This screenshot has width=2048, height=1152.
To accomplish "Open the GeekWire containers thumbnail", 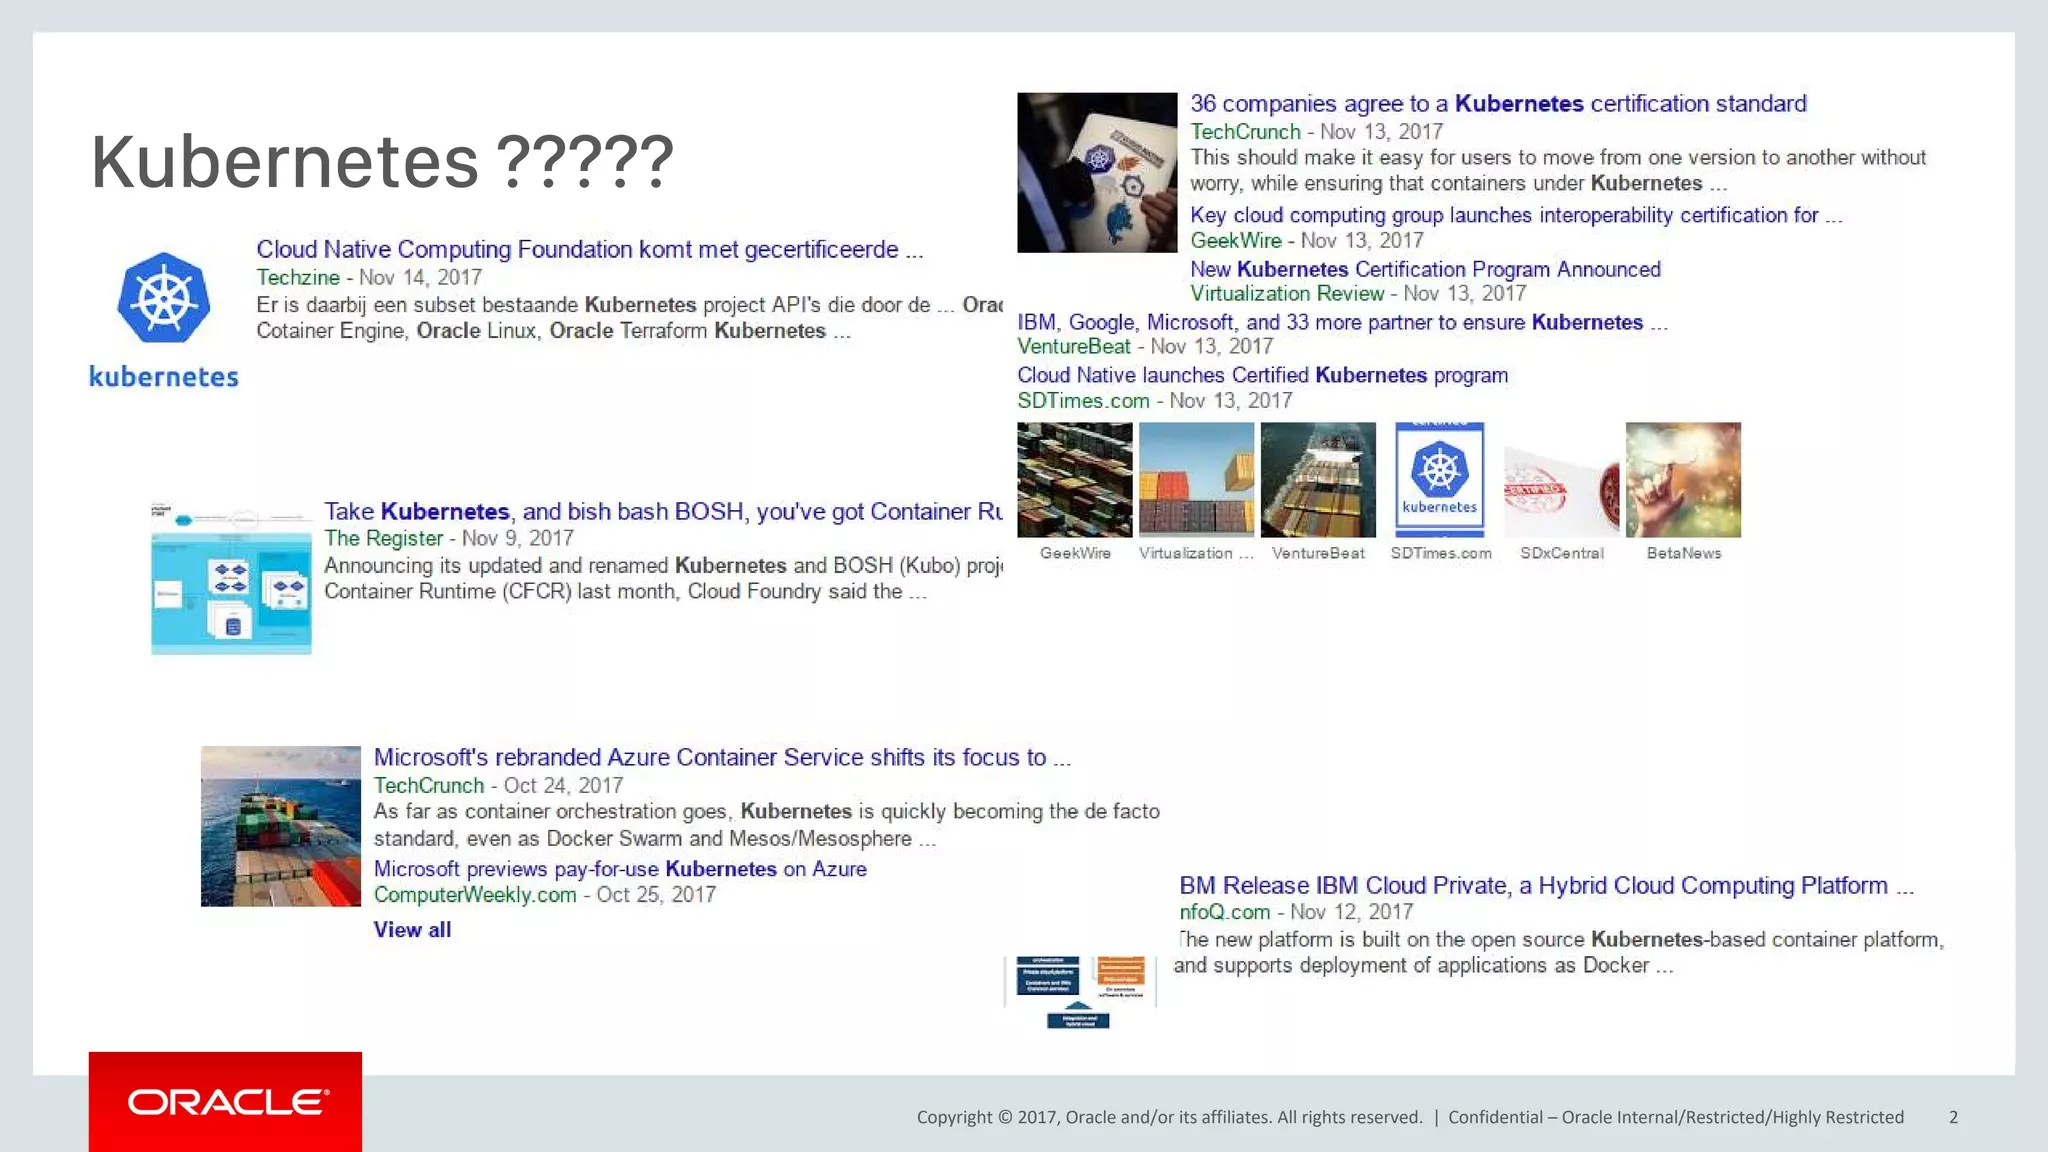I will (1075, 480).
